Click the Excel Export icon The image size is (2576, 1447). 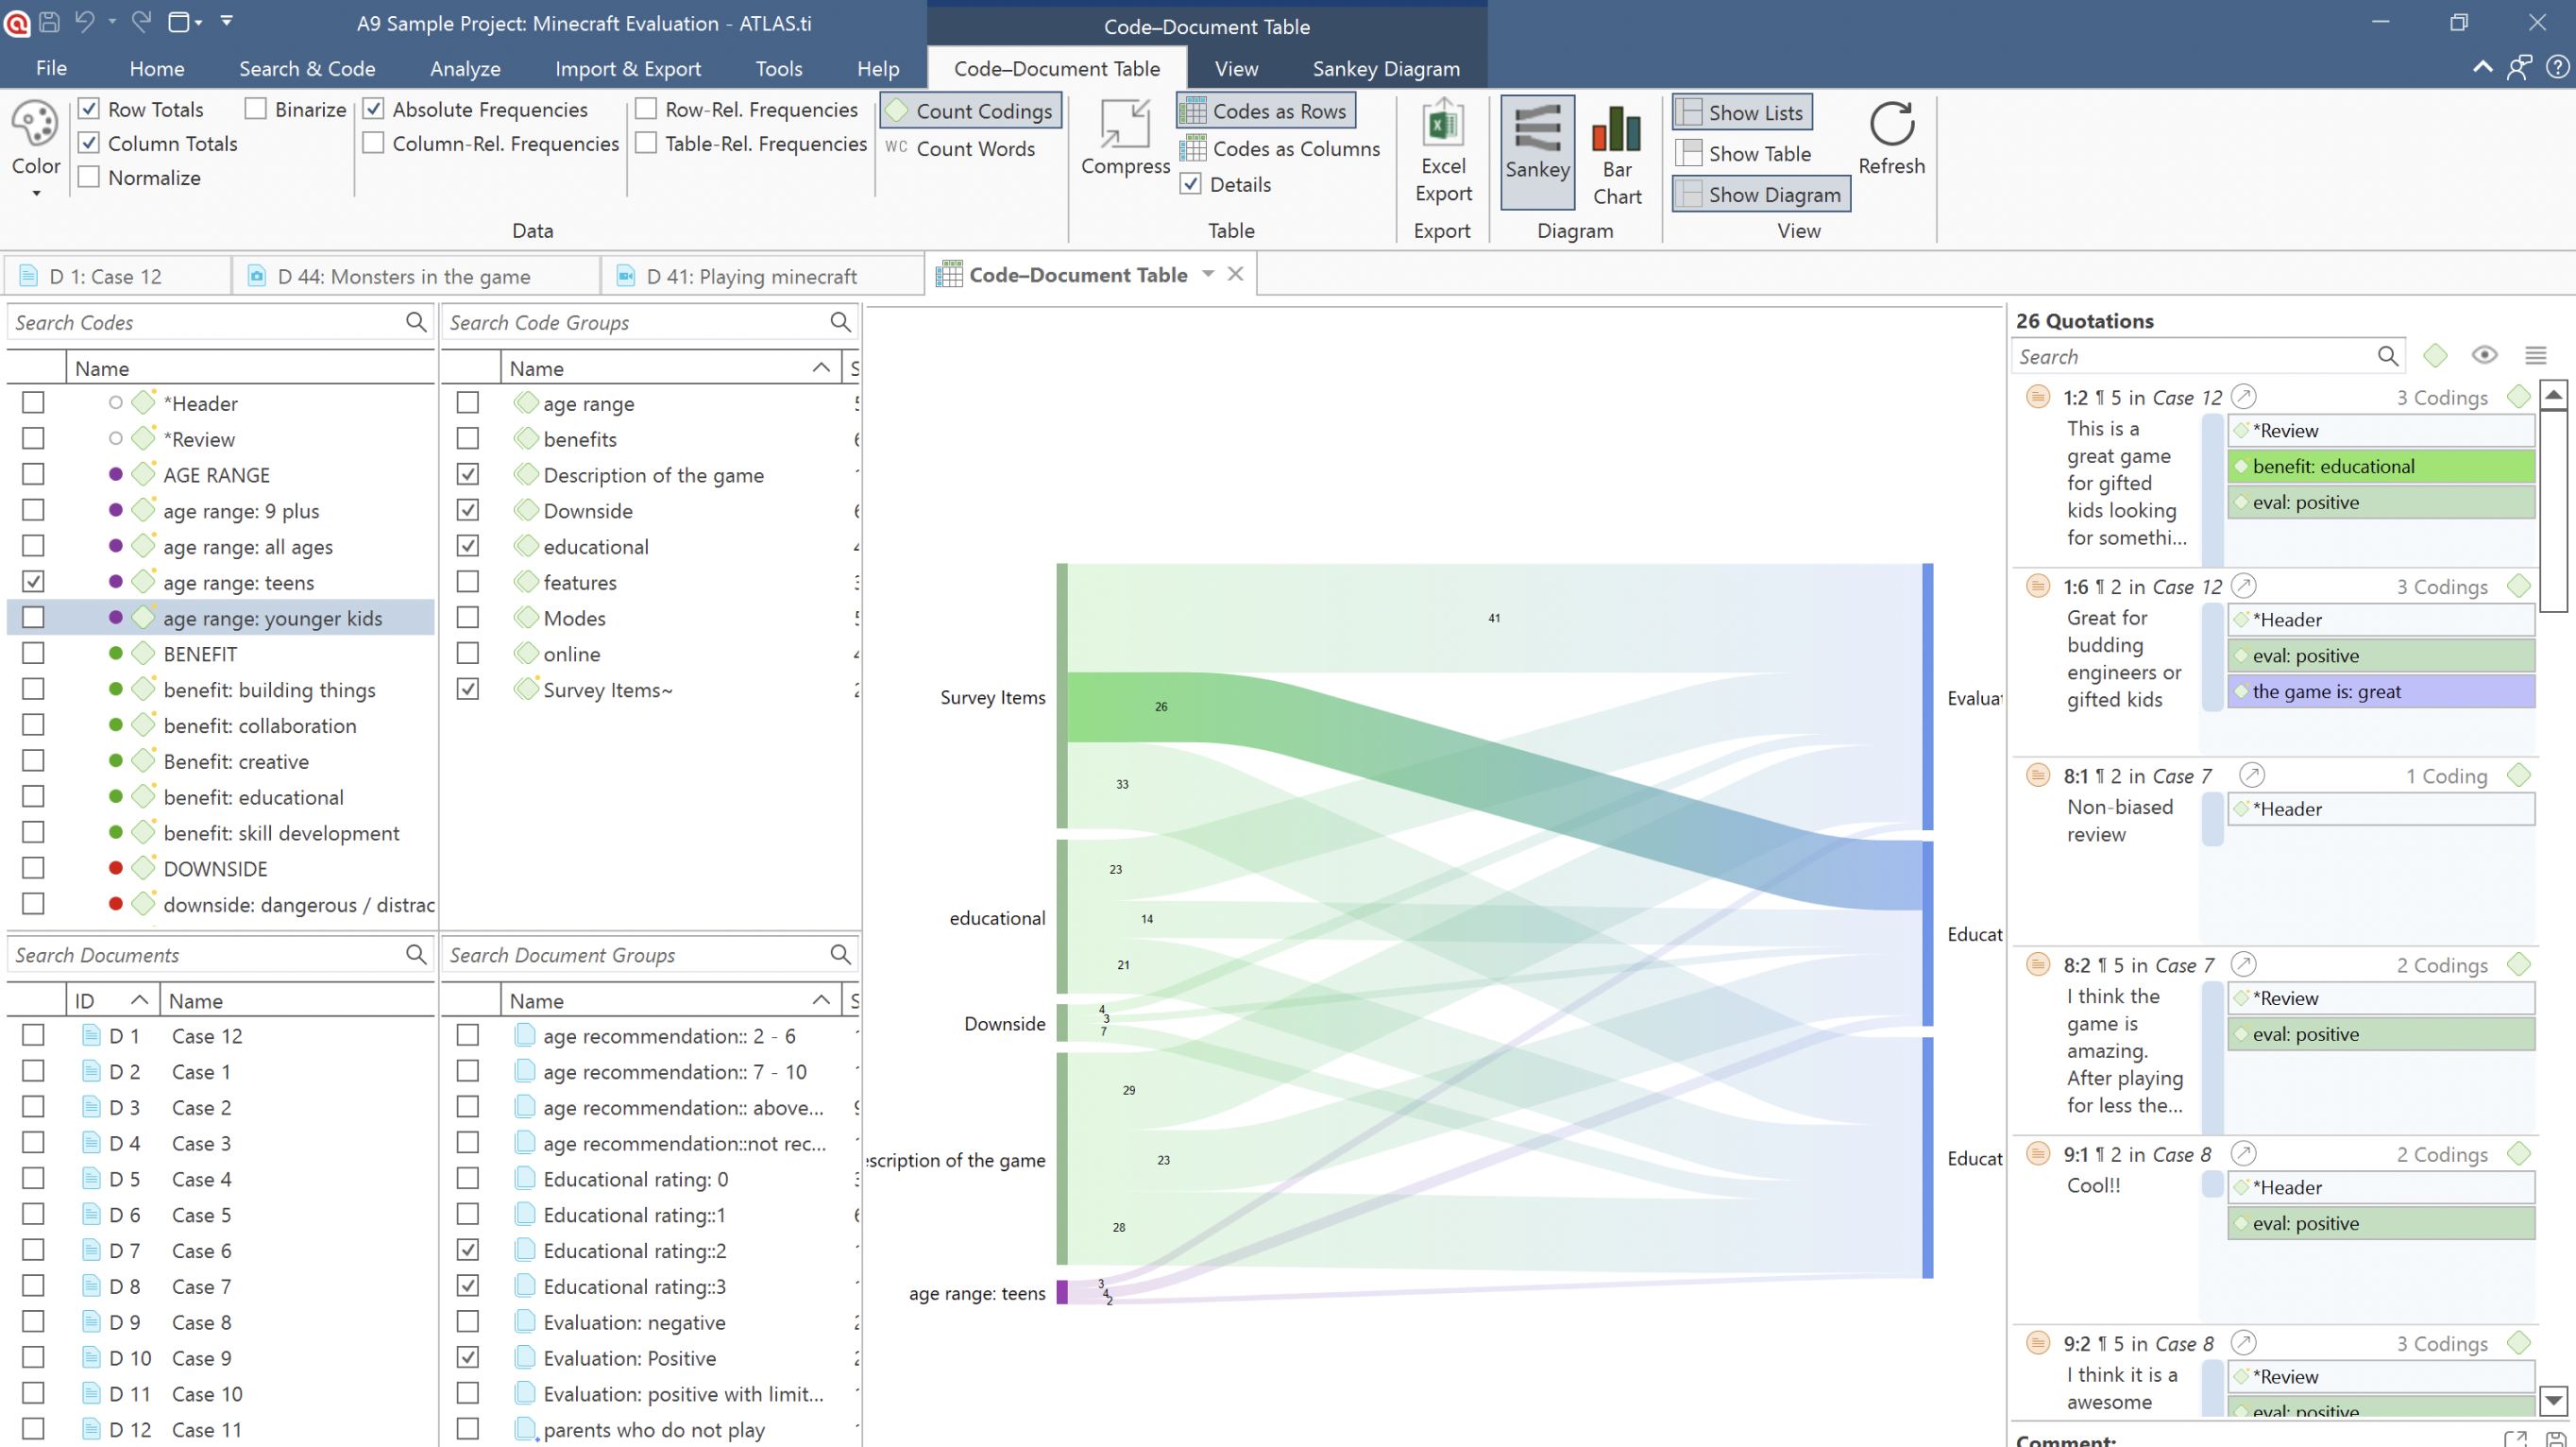pos(1442,125)
